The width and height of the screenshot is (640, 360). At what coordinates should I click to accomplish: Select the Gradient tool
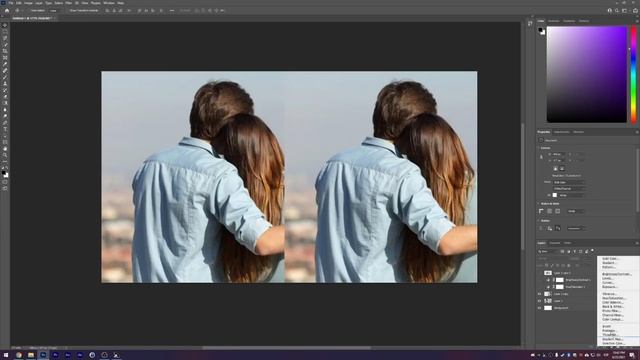(5, 103)
